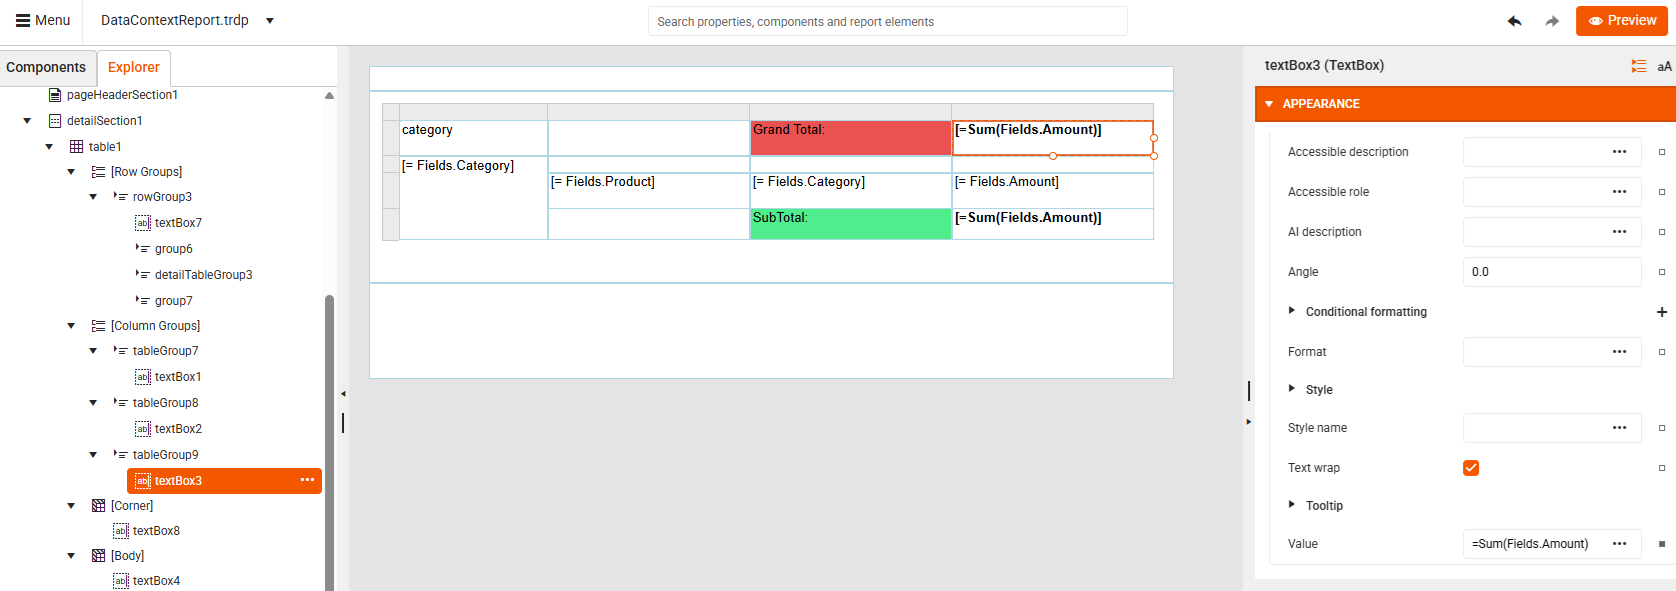Add conditional formatting with plus icon
The image size is (1676, 591).
[x=1662, y=312]
